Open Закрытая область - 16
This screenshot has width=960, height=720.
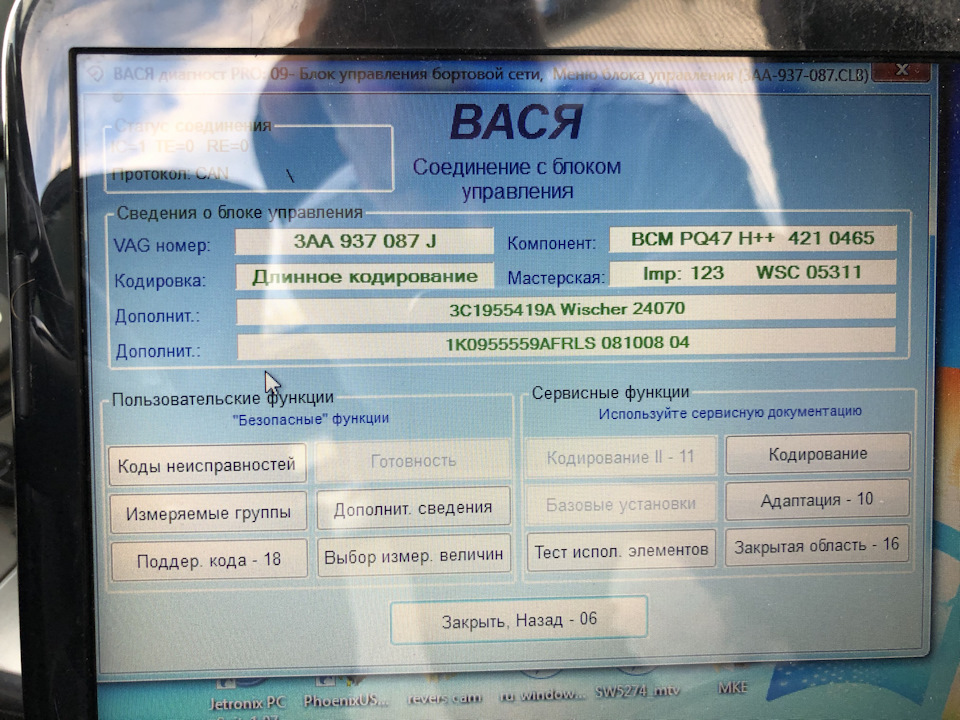click(816, 545)
